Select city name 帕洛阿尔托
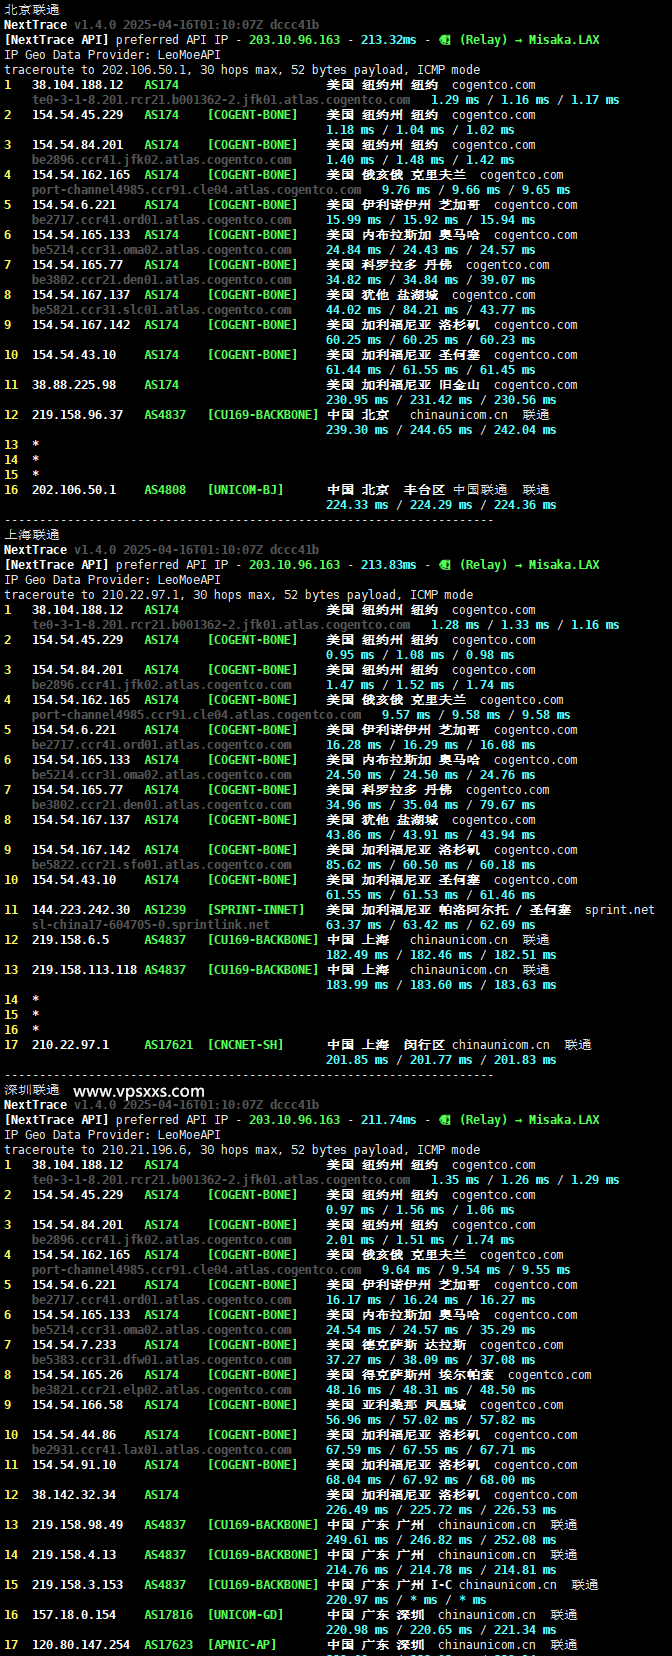This screenshot has width=672, height=1656. coord(473,910)
